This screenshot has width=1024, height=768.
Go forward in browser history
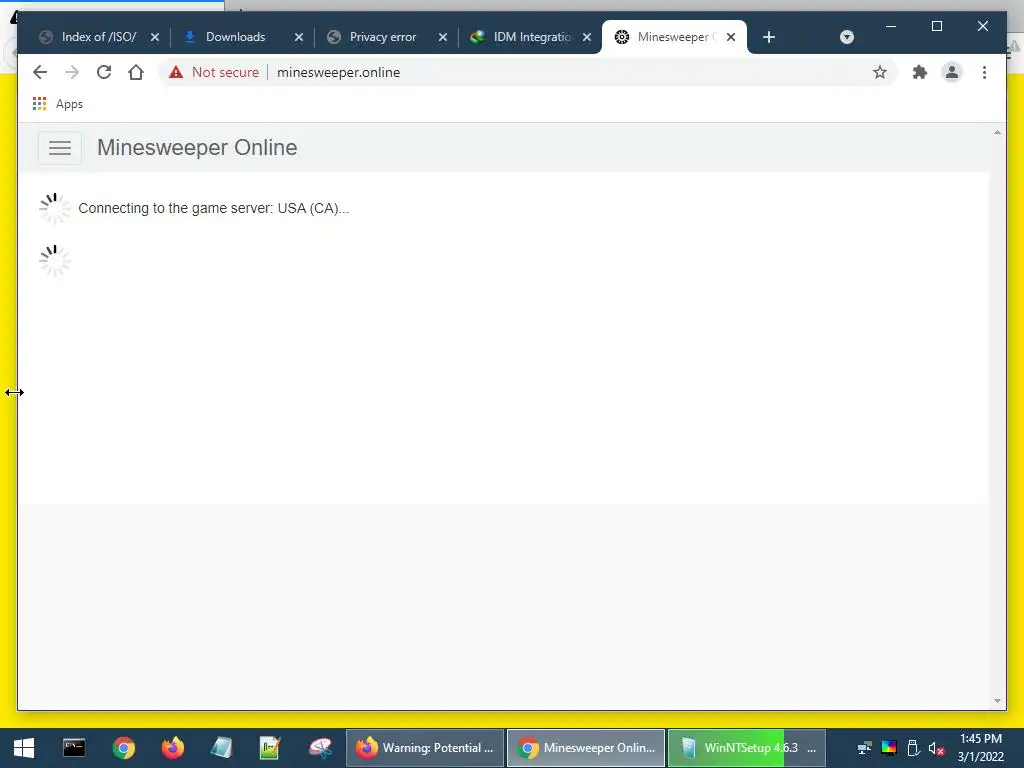72,72
